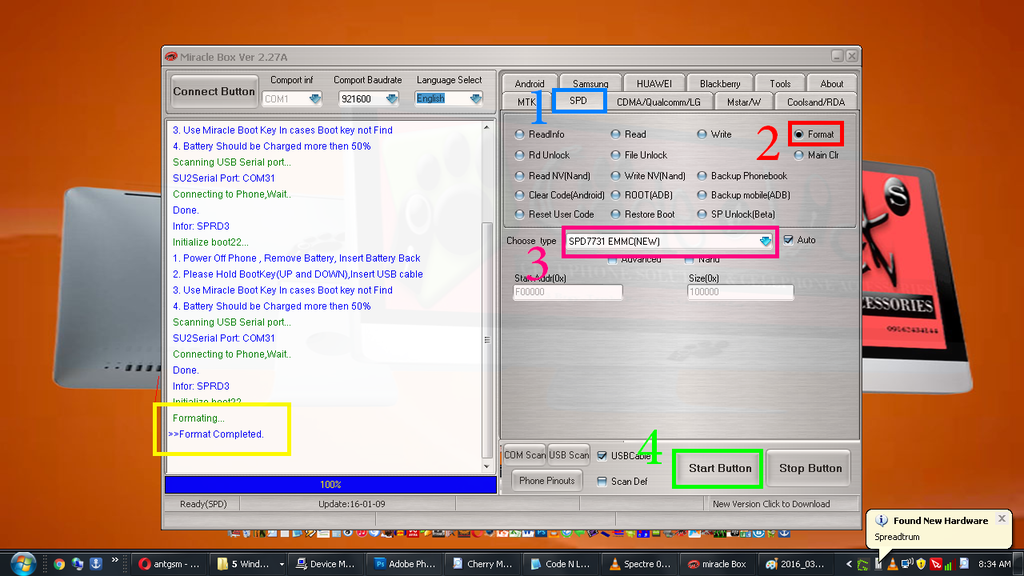Viewport: 1024px width, 576px height.
Task: Open Spectre VLC taskbar item
Action: (x=640, y=564)
